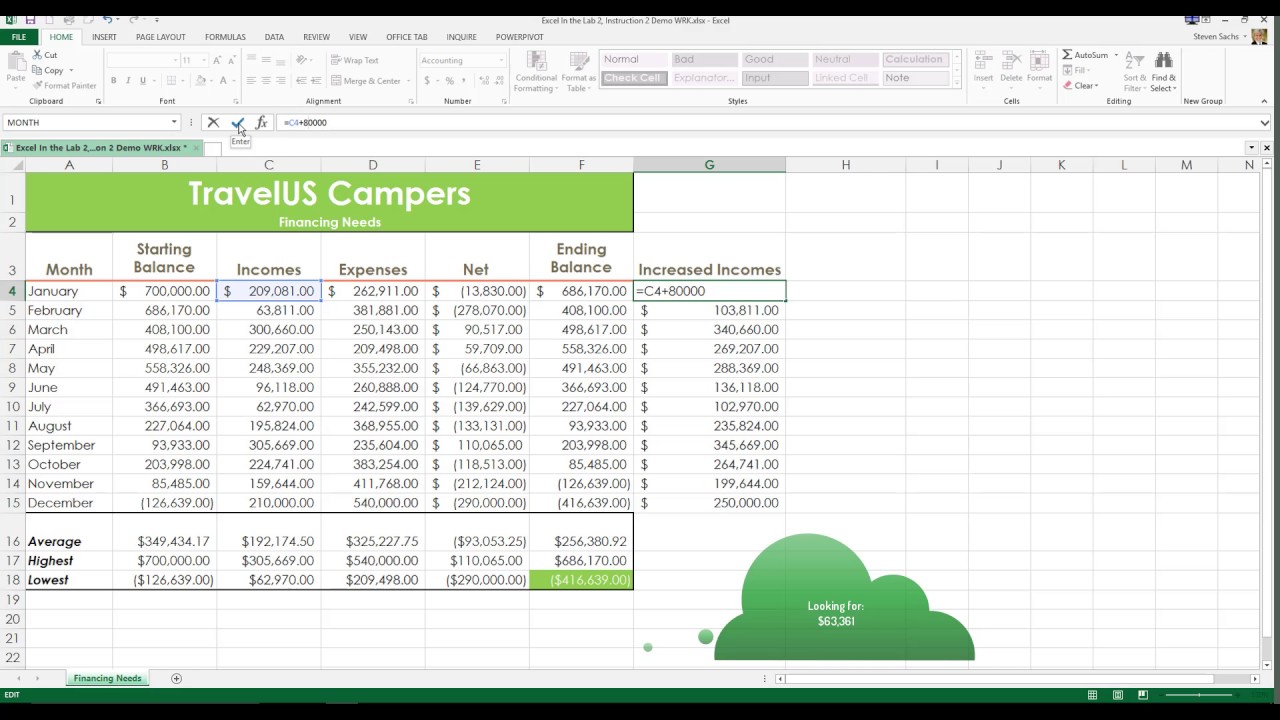Toggle Merge & Center
This screenshot has height=720, width=1280.
(364, 81)
